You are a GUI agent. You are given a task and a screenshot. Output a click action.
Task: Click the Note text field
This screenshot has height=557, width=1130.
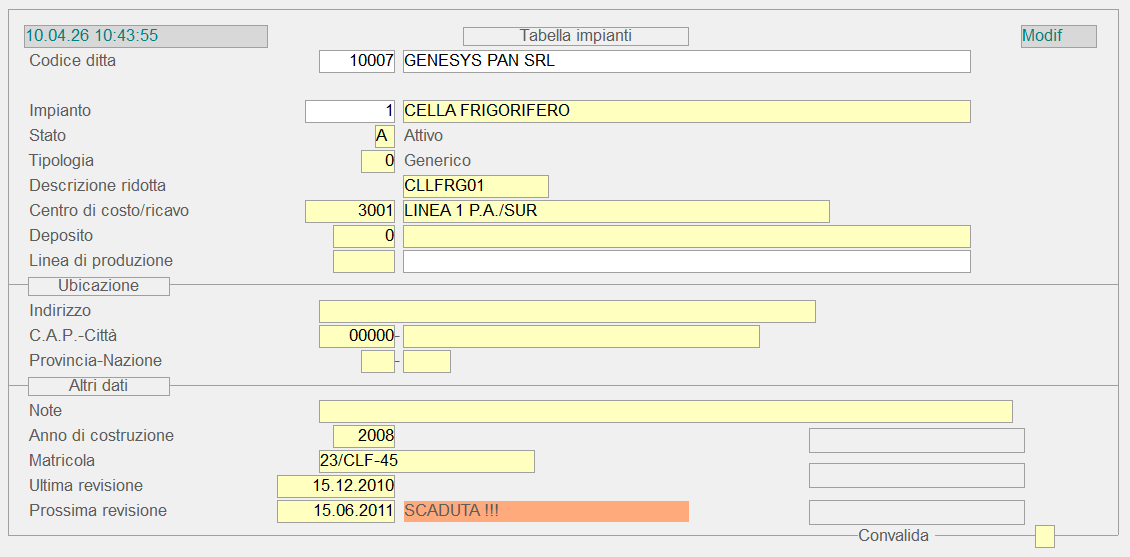click(665, 411)
